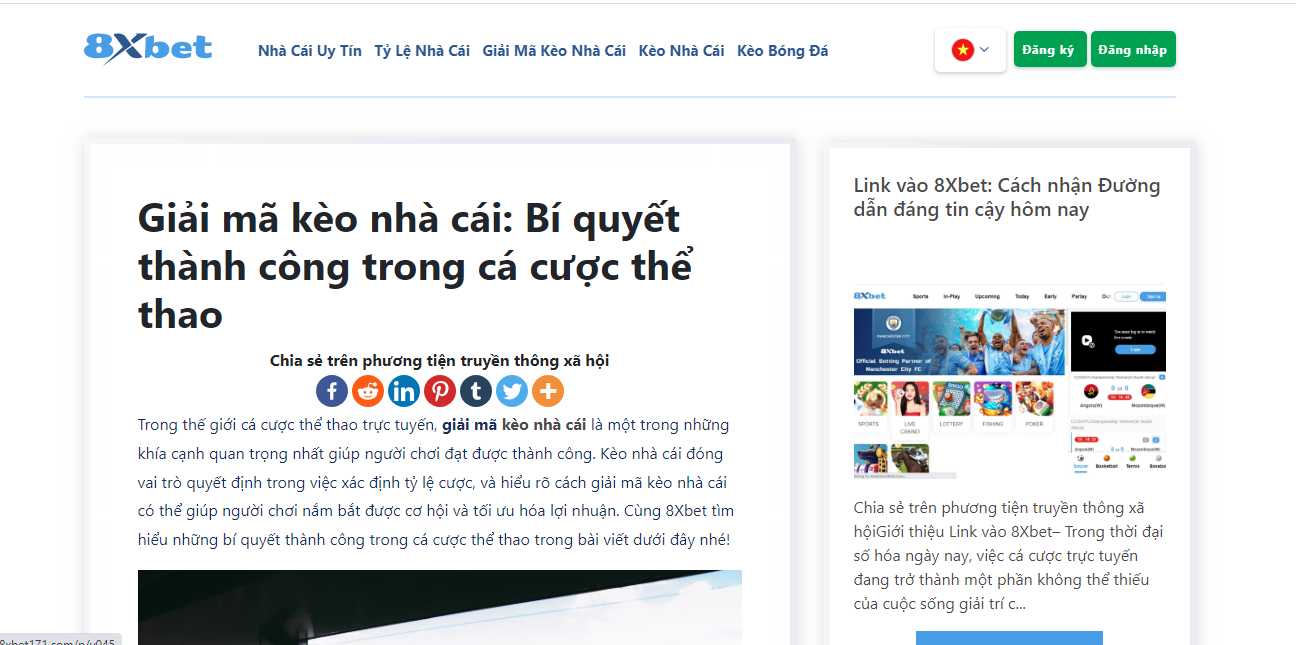Open the Nhà Cái Uy Tín menu item
Viewport: 1296px width, 645px height.
point(310,51)
